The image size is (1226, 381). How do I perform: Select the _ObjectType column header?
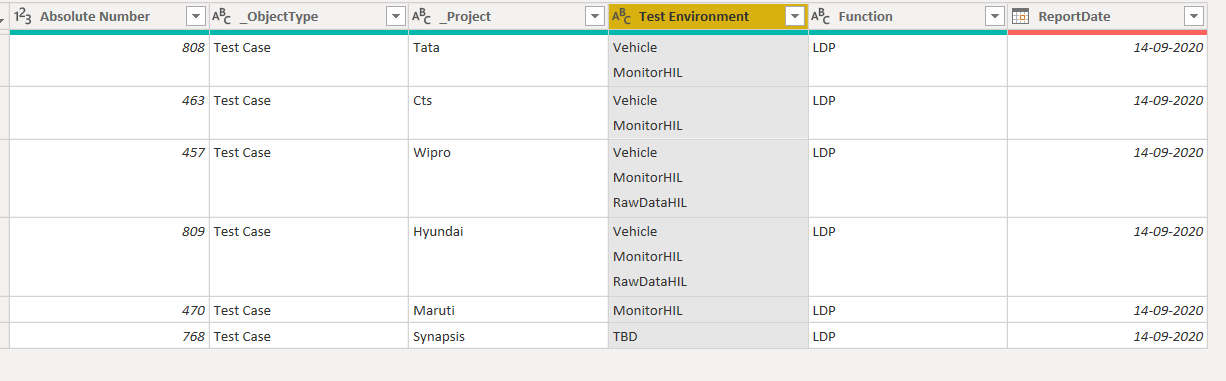point(309,16)
